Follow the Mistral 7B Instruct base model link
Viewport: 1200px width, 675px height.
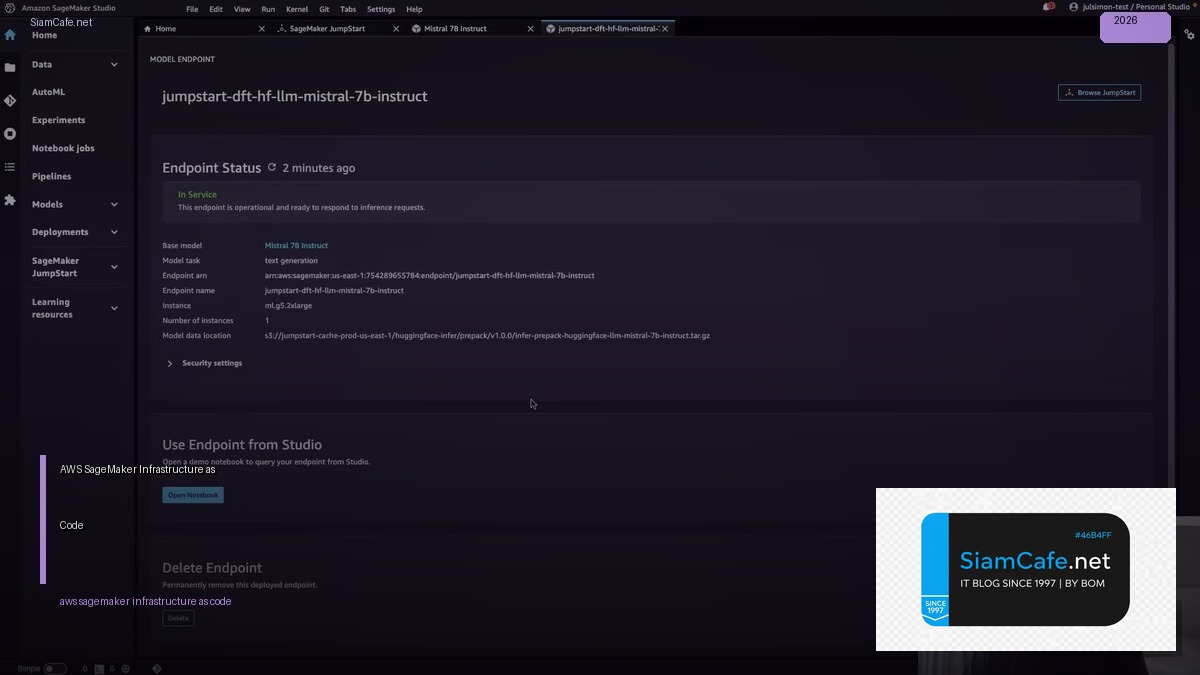(x=296, y=245)
